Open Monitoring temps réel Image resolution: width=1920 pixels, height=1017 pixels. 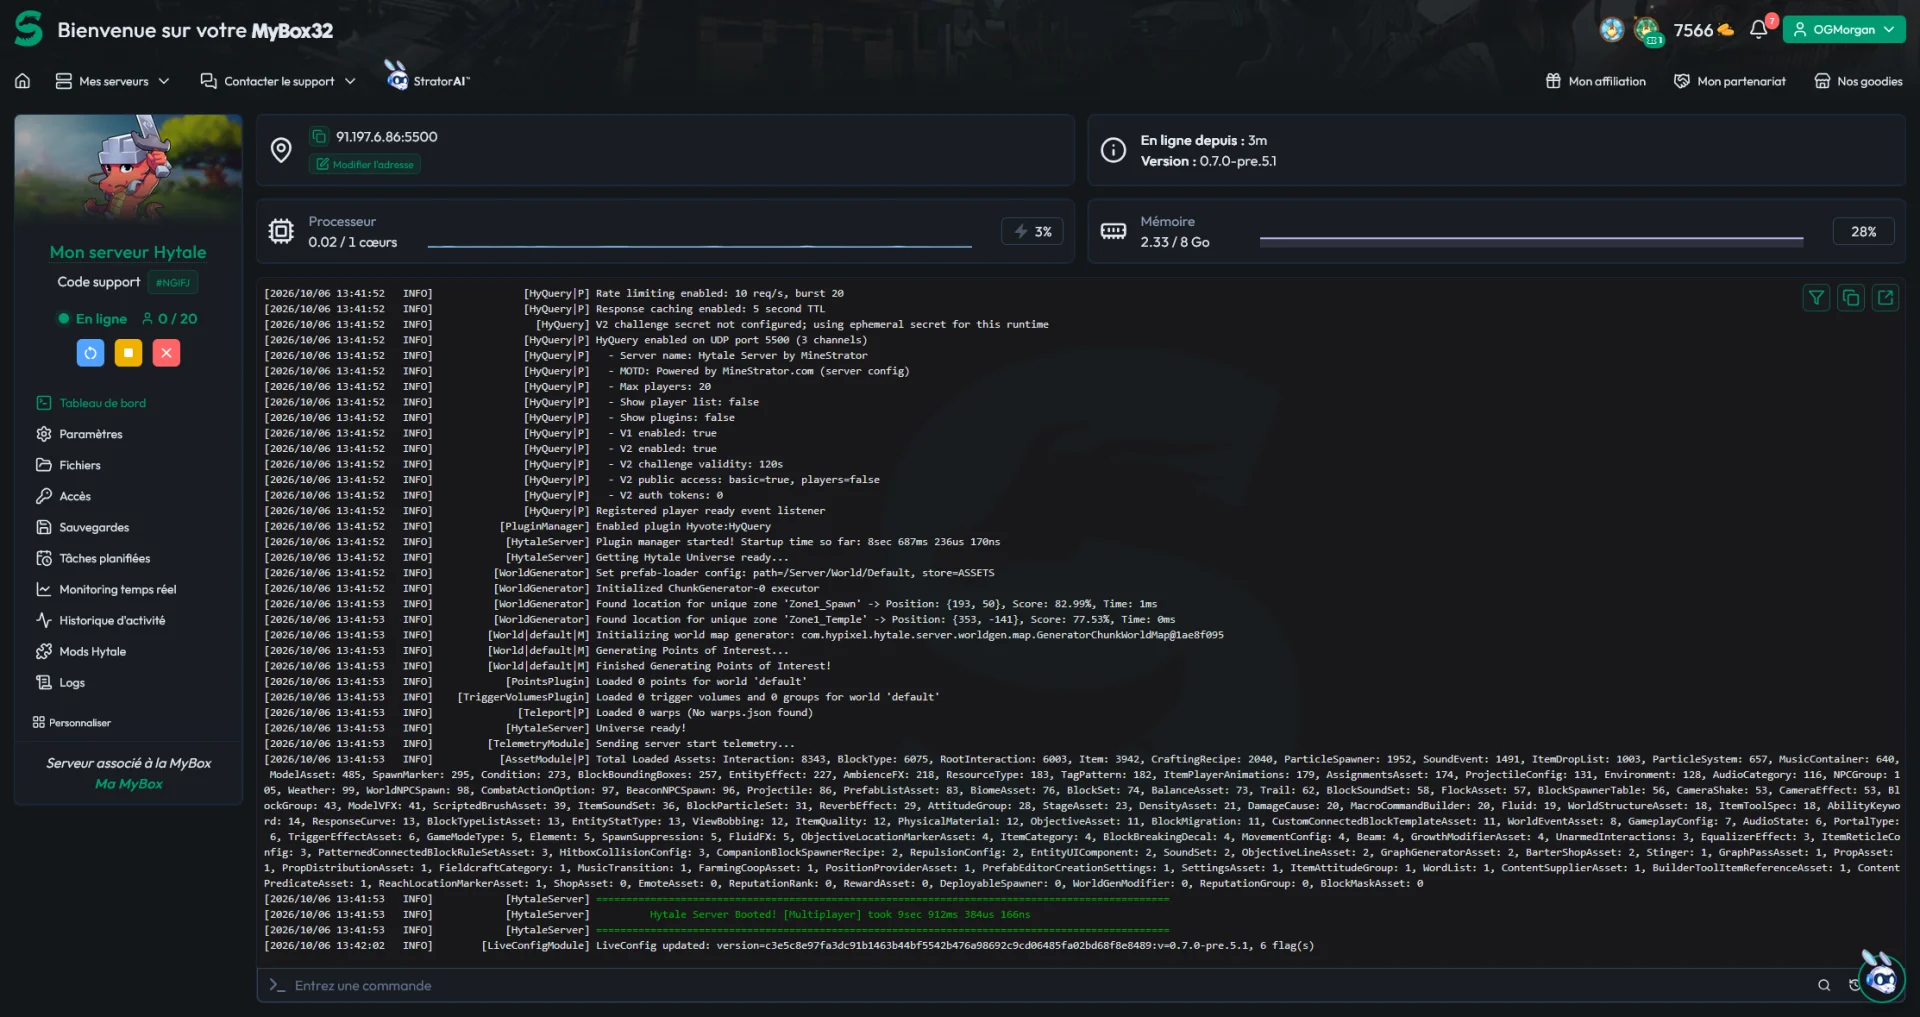106,589
